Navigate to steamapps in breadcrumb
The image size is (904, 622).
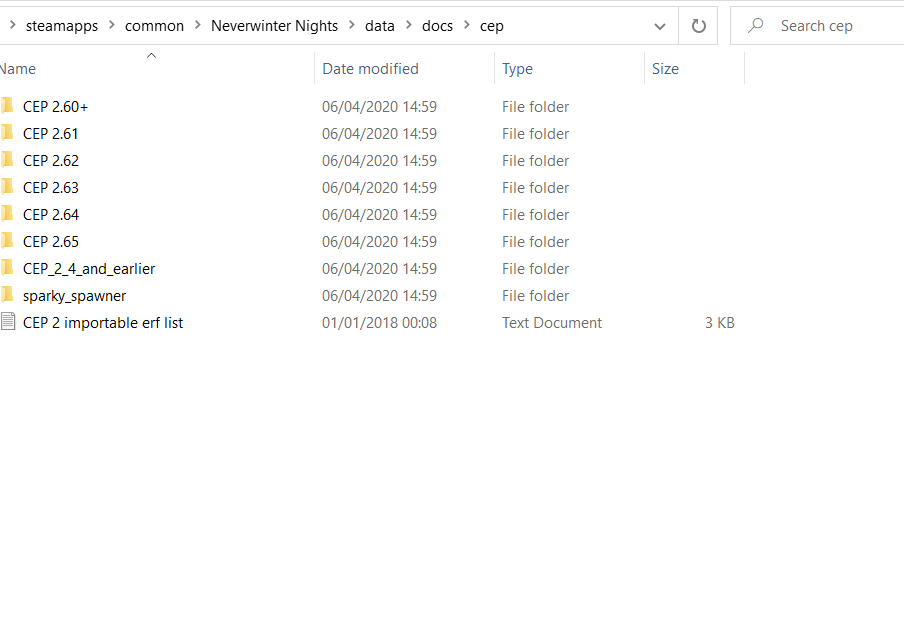point(62,26)
